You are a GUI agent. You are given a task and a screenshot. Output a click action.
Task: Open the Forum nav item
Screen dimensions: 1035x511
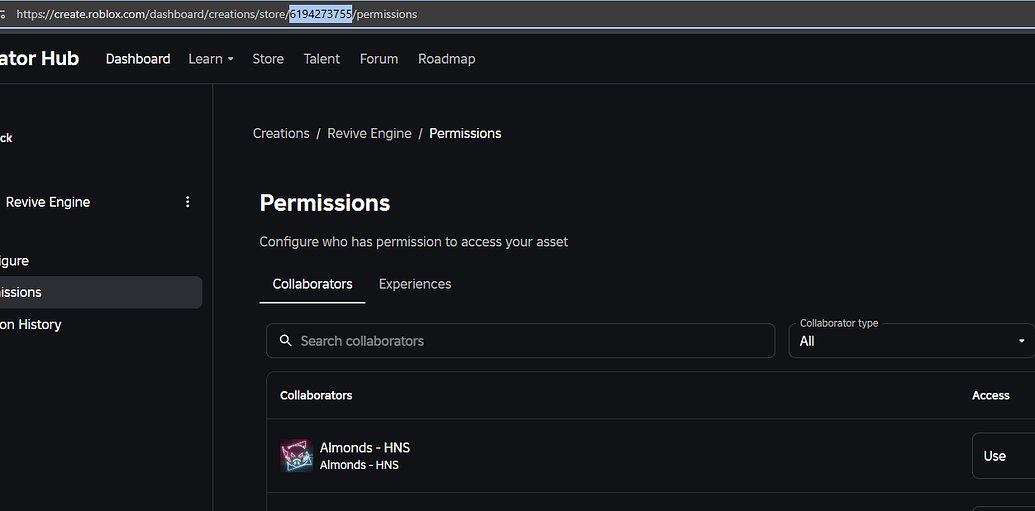379,59
